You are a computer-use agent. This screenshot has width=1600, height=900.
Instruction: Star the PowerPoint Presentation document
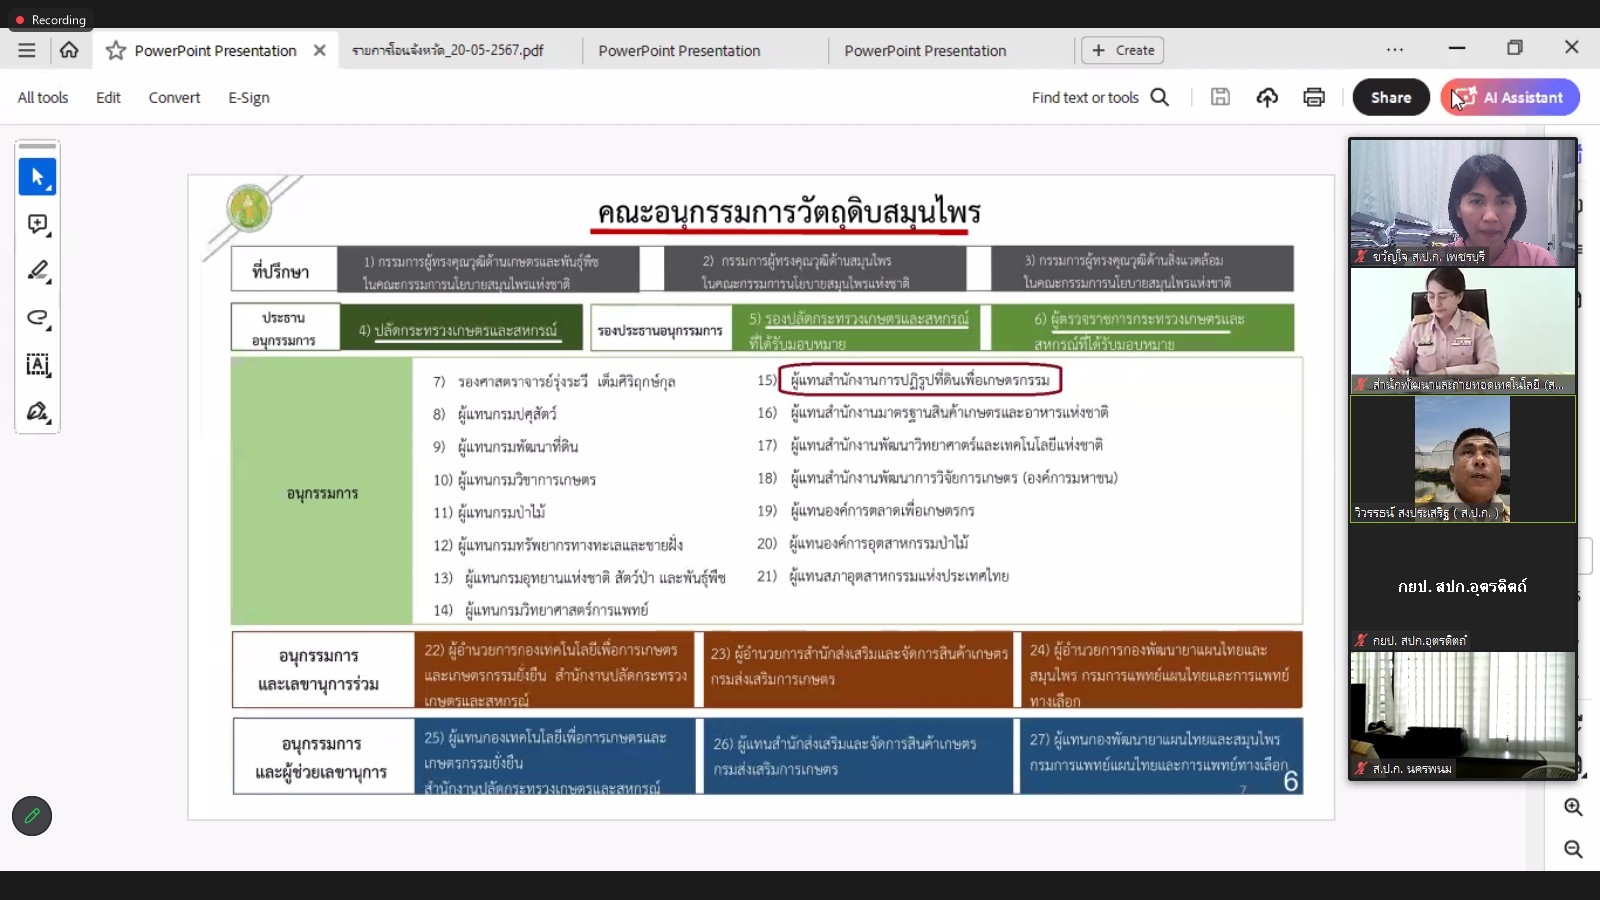tap(116, 50)
